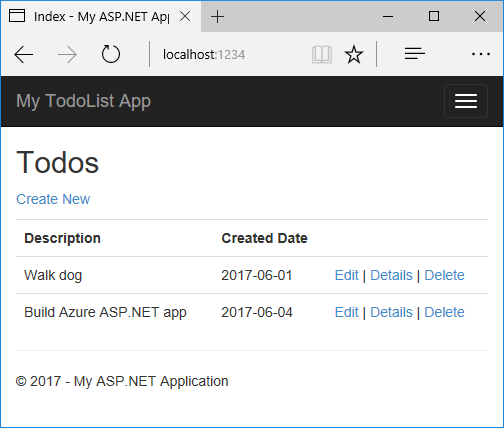The height and width of the screenshot is (428, 504).
Task: Click the Created Date column header
Action: click(x=265, y=238)
